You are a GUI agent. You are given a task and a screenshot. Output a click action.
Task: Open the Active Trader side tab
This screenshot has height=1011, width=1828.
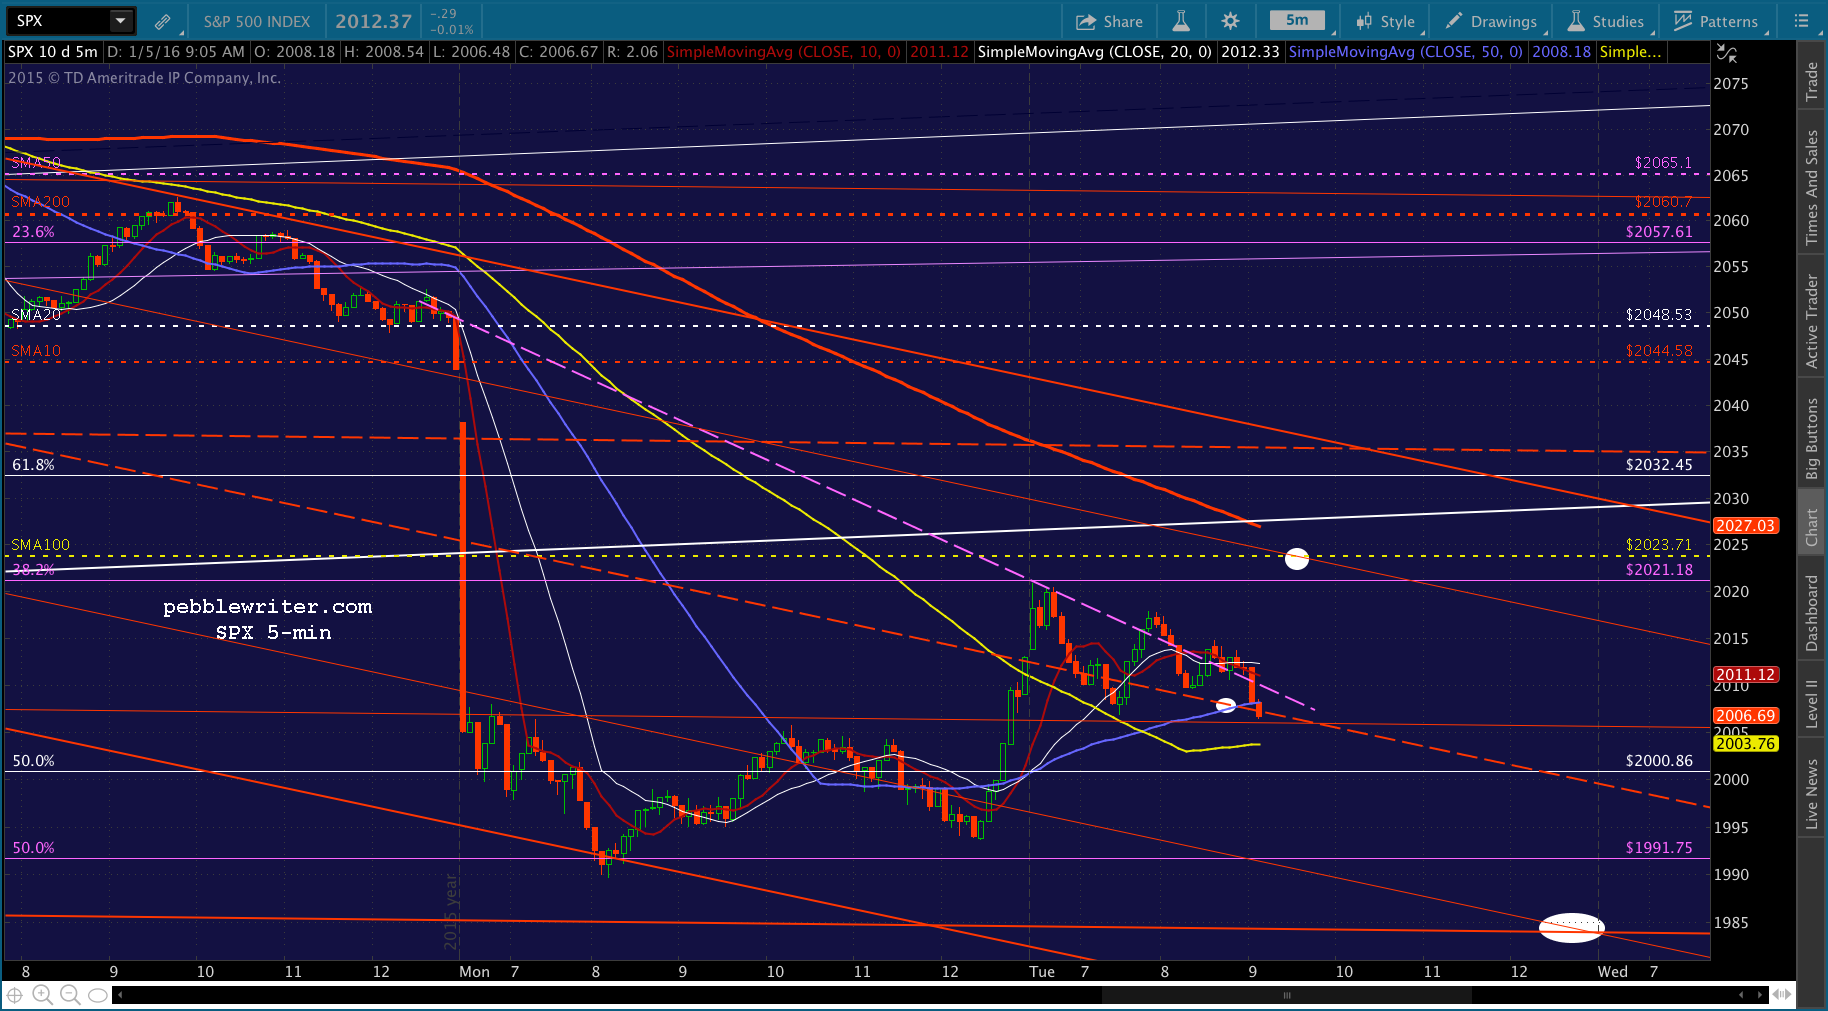point(1812,321)
